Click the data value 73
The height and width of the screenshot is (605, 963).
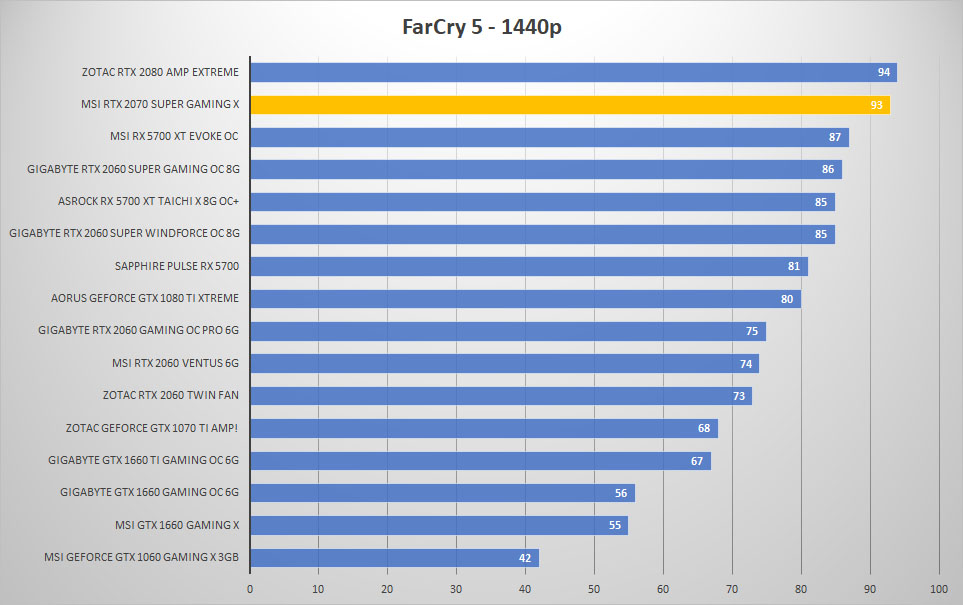(739, 396)
